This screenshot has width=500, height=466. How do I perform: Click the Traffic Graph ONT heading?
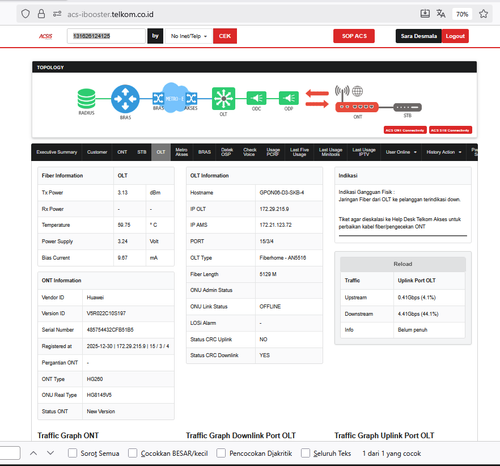tap(68, 436)
